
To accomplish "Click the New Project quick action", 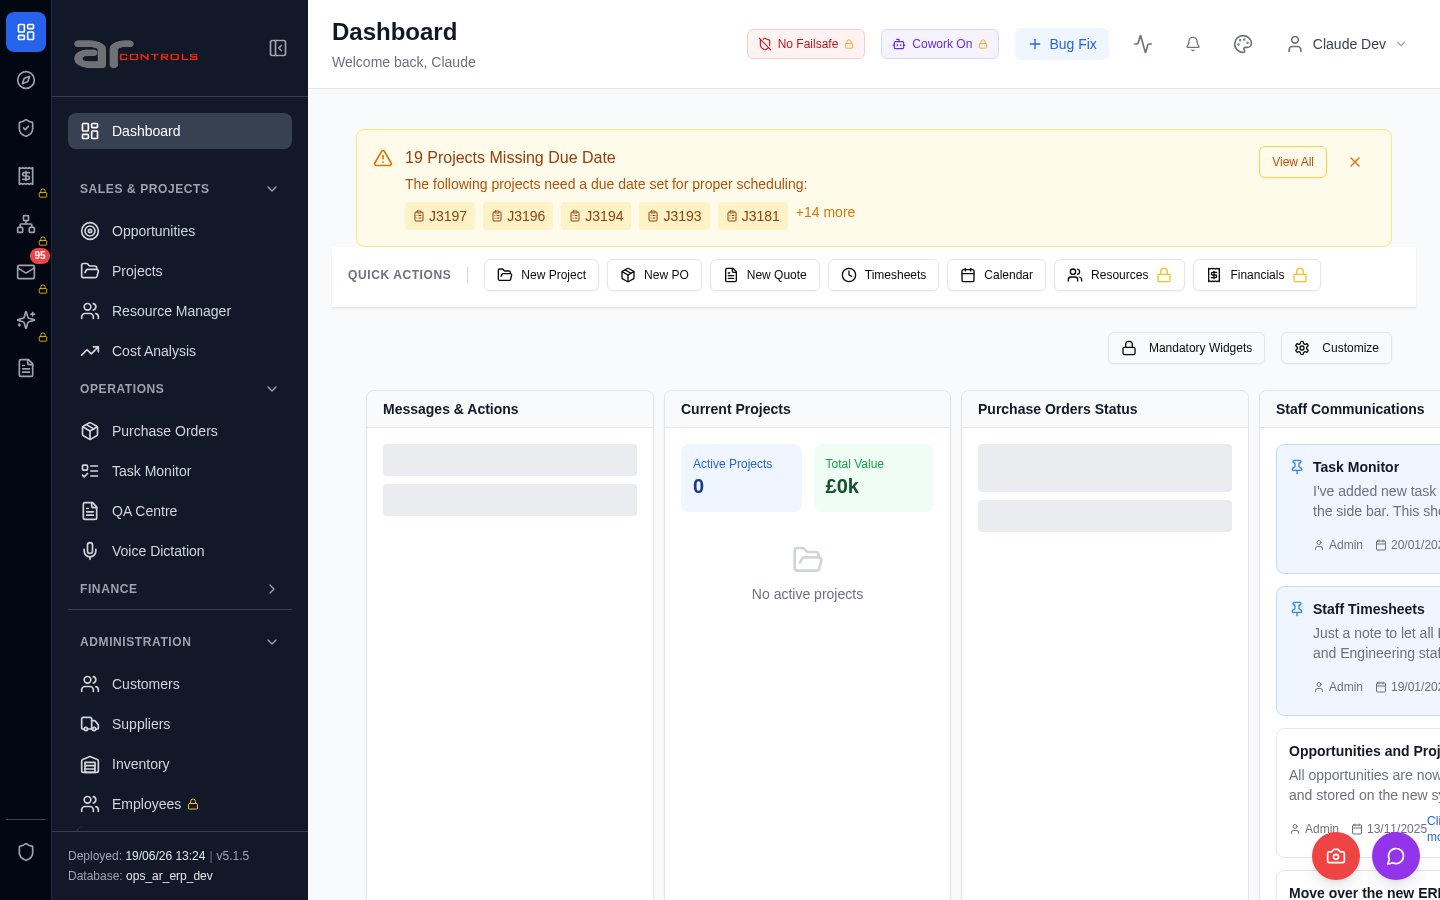I will click(541, 275).
